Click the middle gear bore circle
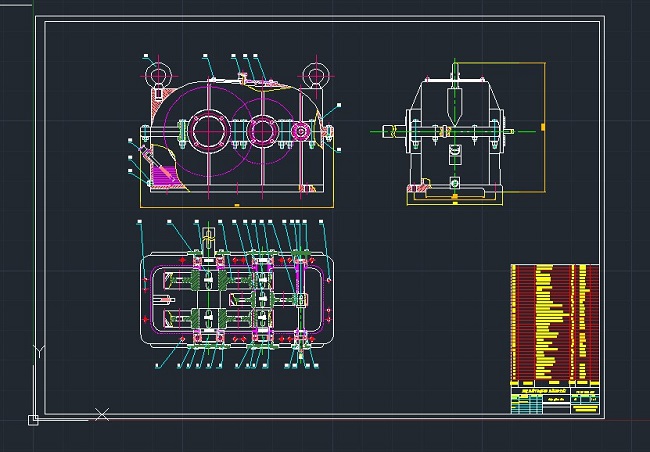This screenshot has height=452, width=650. click(263, 129)
